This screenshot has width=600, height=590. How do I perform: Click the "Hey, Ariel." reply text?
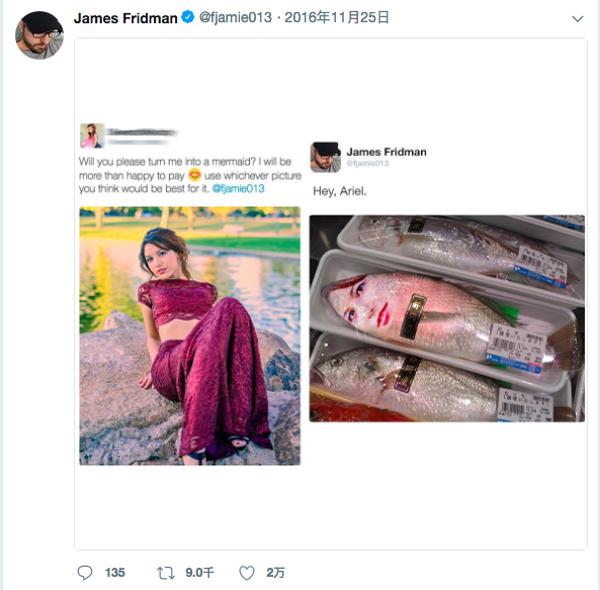coord(341,191)
